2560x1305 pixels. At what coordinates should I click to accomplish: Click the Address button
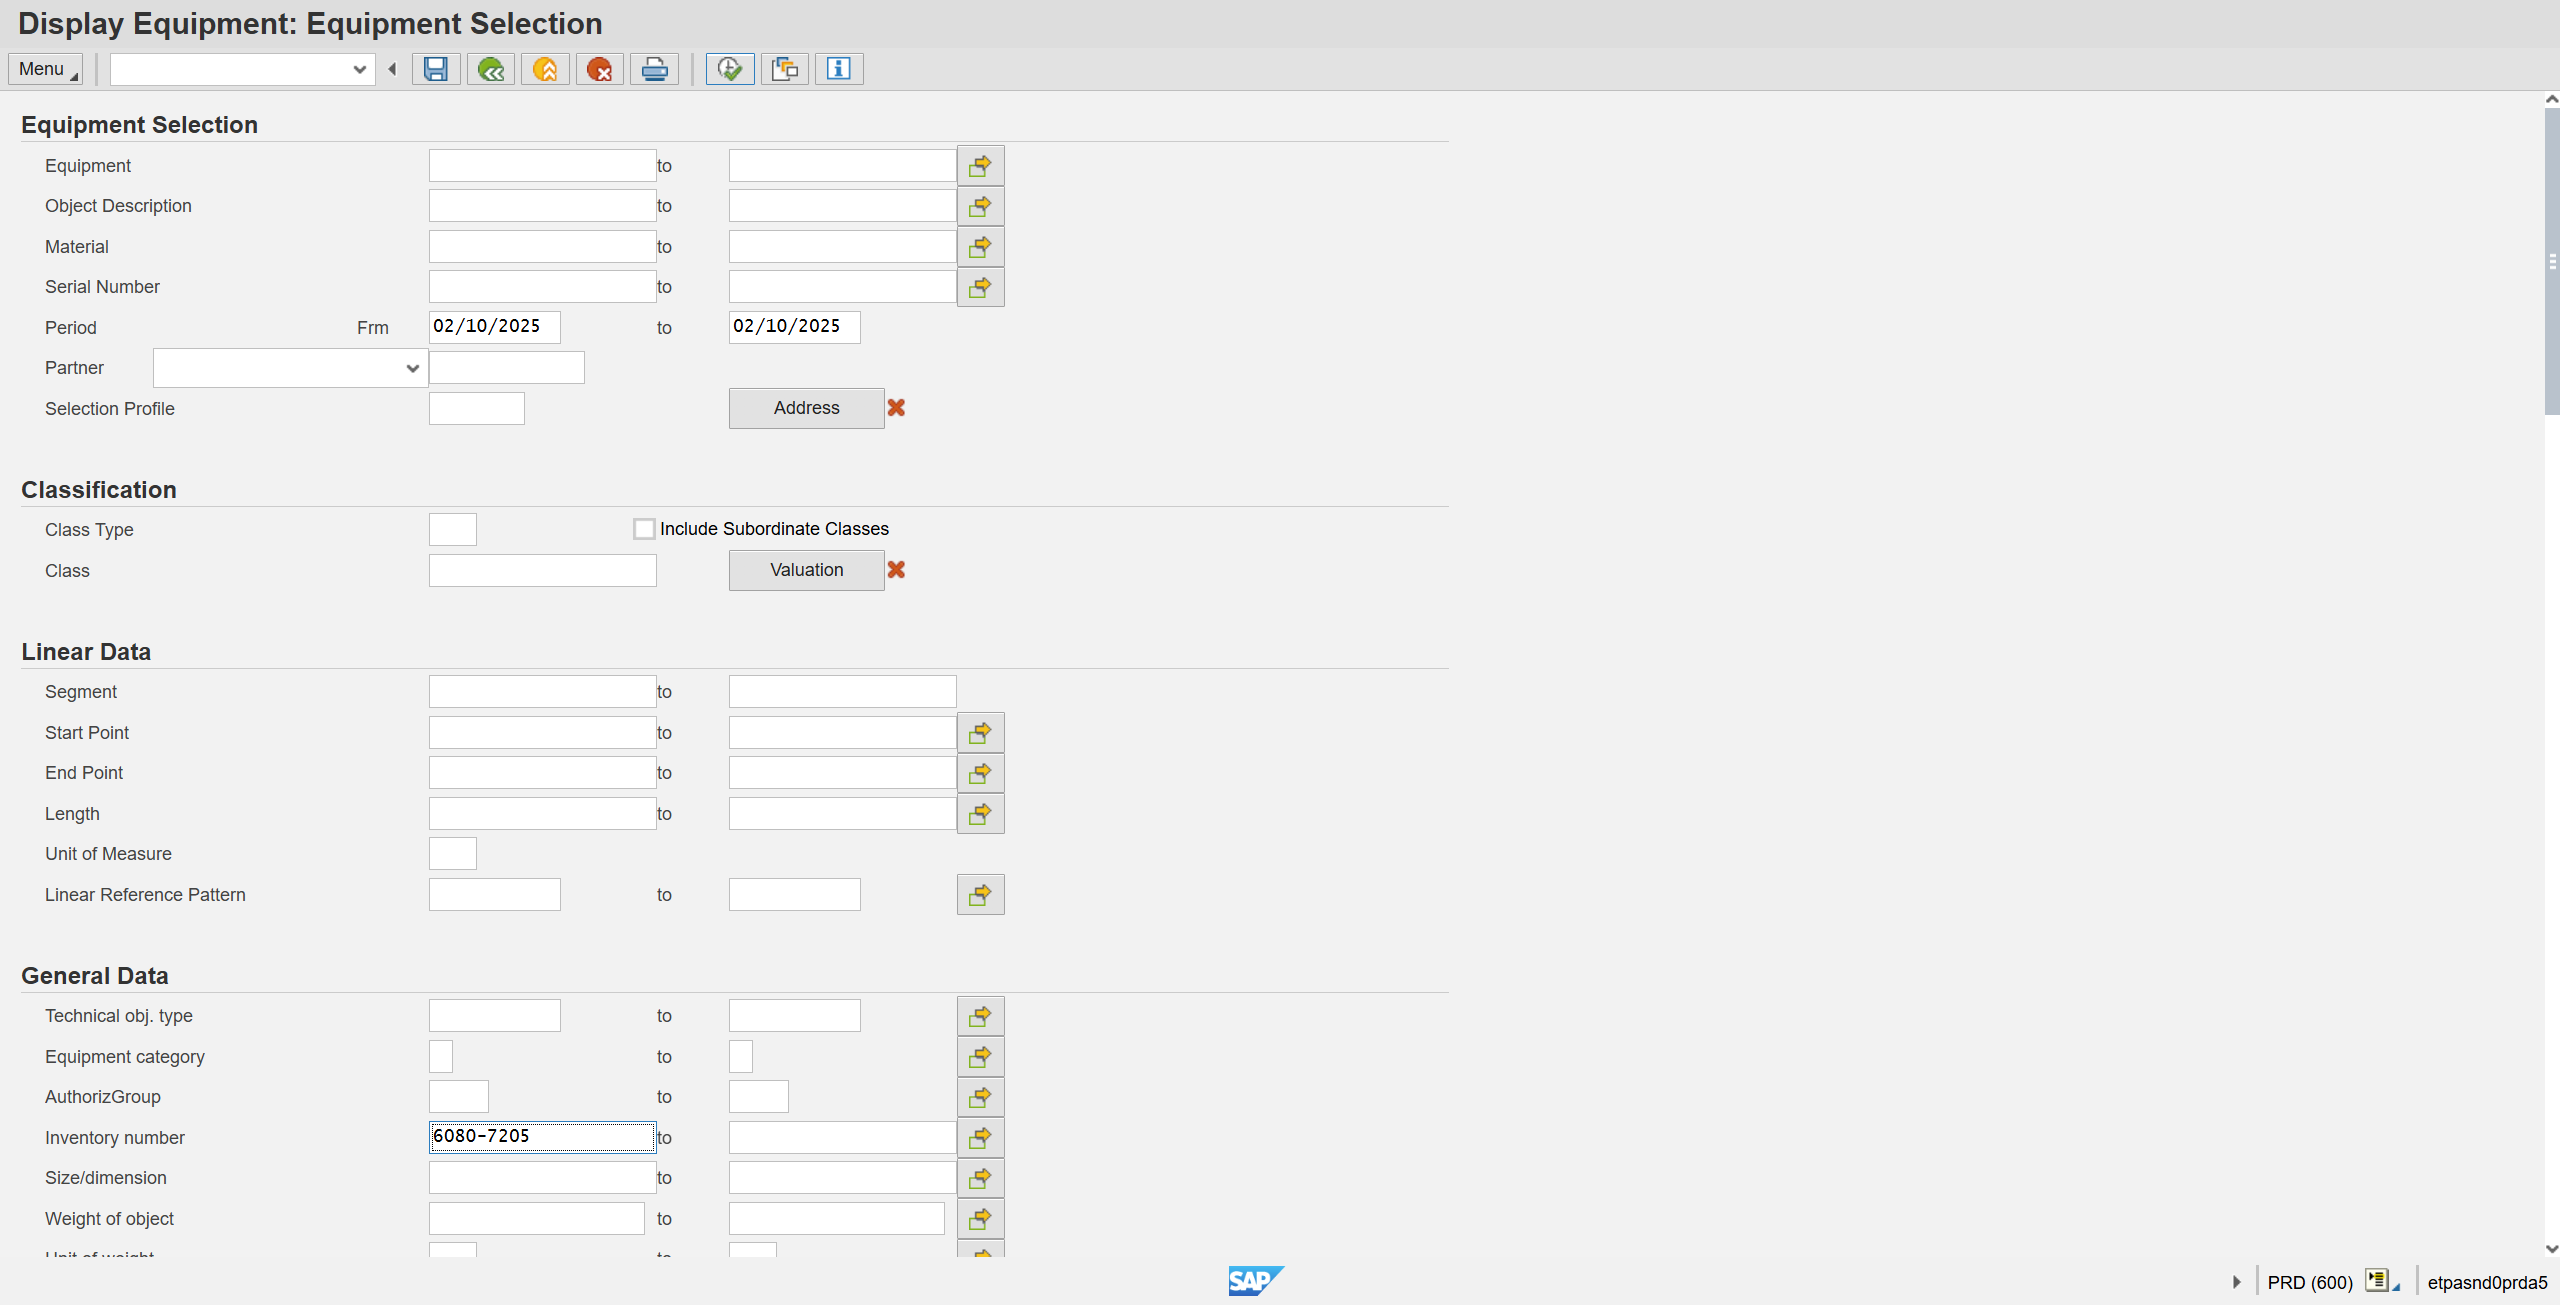tap(807, 408)
